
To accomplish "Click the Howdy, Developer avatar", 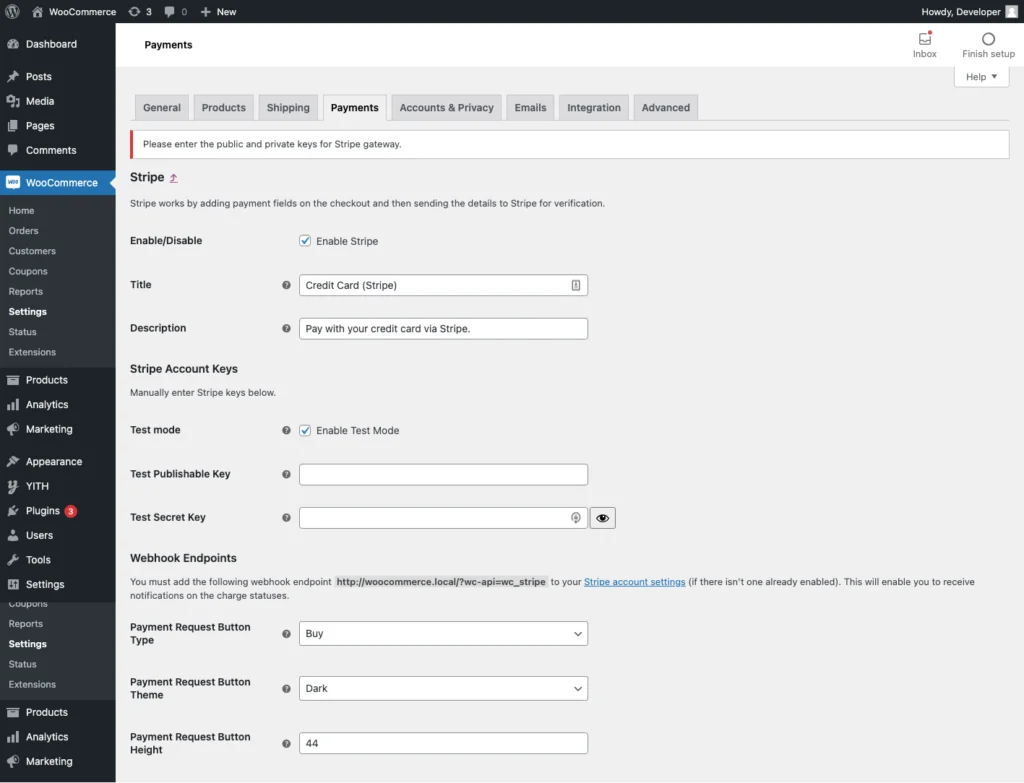I will [1012, 12].
